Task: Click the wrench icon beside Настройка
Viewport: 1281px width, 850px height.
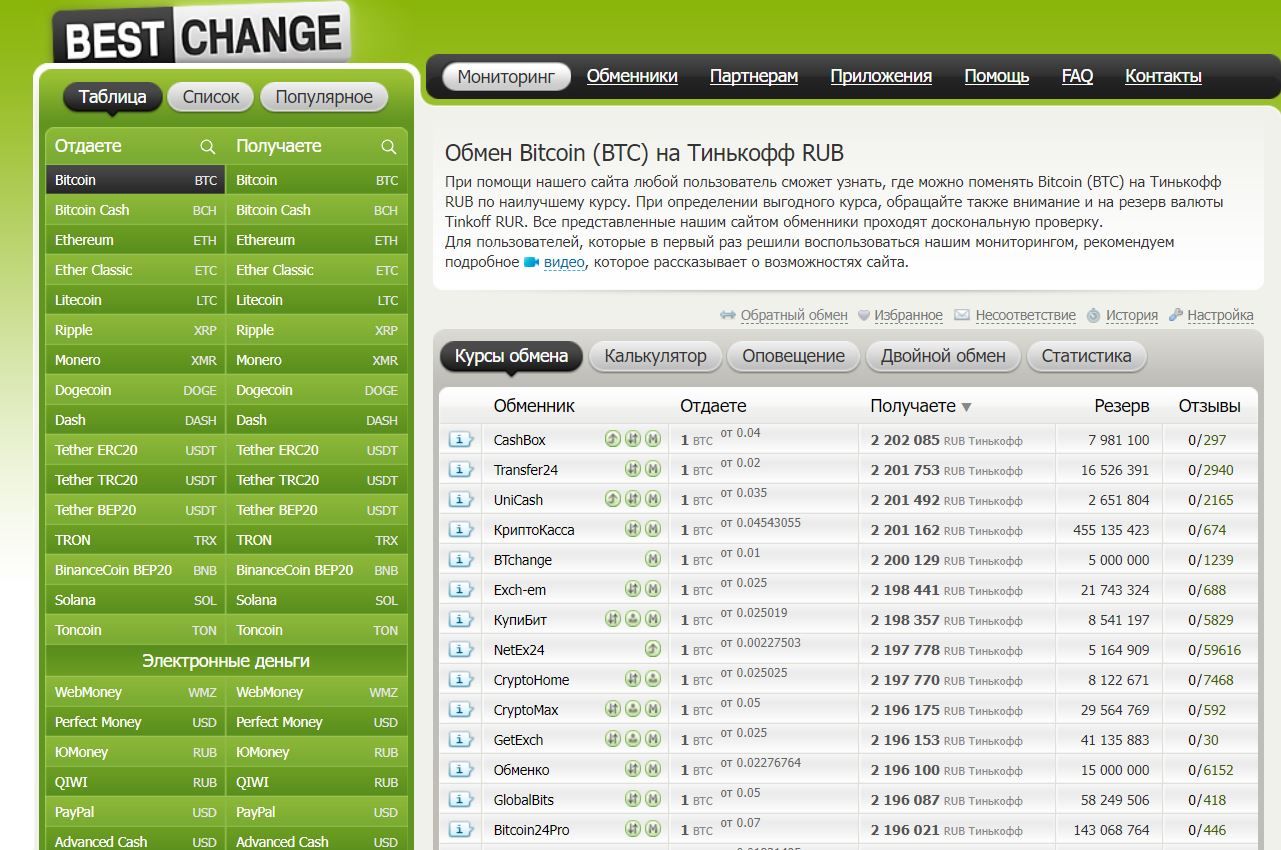Action: click(x=1176, y=315)
